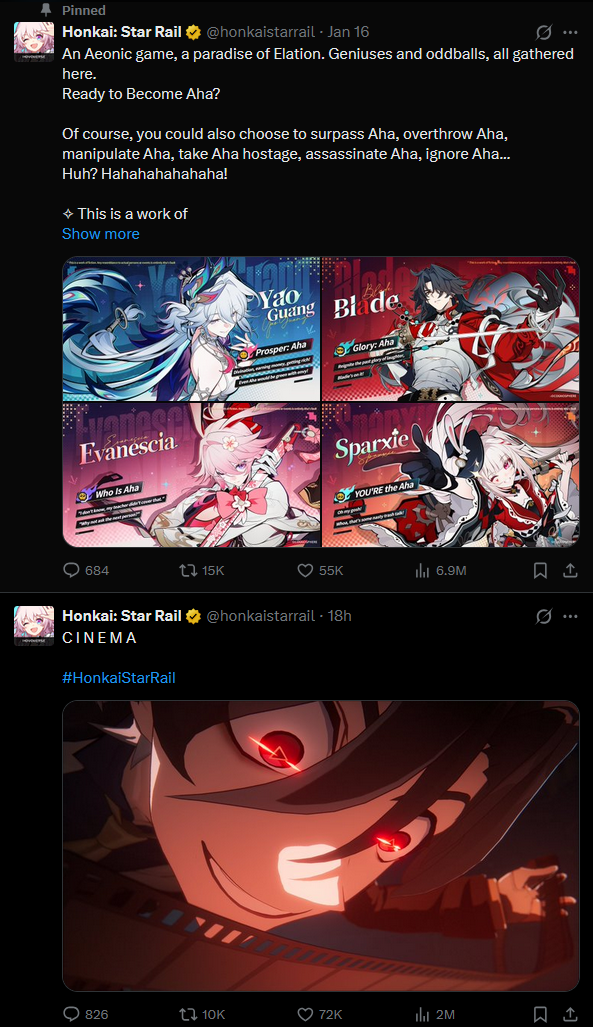Repost the pinned post with 15K reposts
The image size is (593, 1027).
[x=202, y=570]
